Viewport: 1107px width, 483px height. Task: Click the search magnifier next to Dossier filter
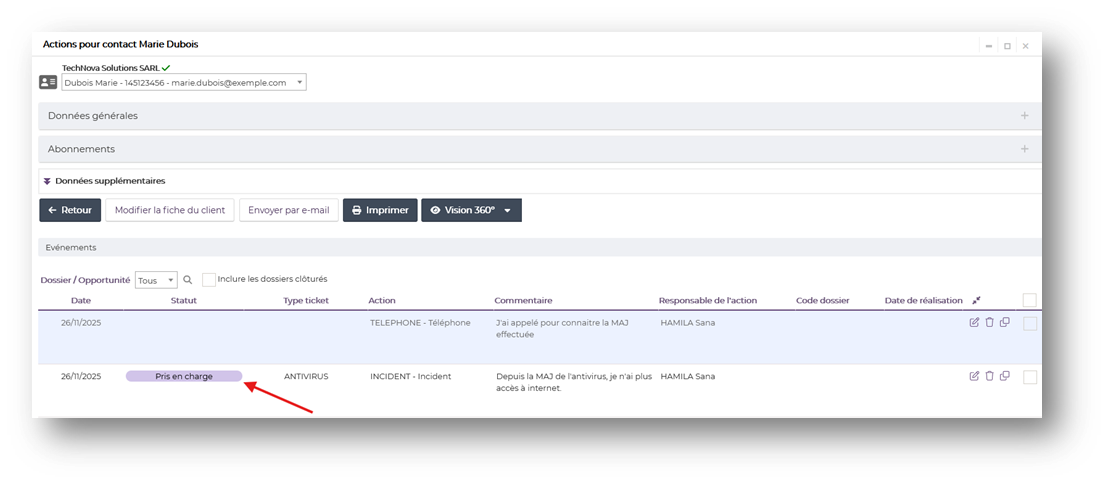[x=187, y=281]
